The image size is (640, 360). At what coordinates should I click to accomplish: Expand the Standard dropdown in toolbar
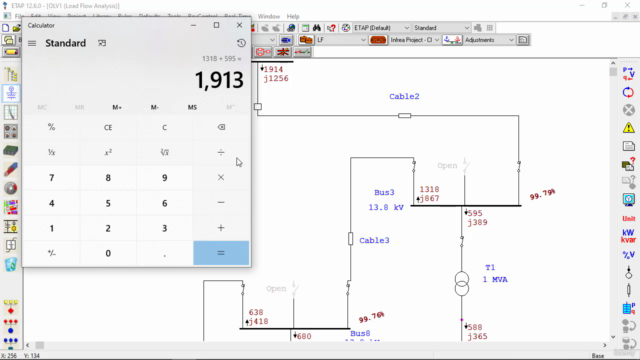pyautogui.click(x=467, y=28)
